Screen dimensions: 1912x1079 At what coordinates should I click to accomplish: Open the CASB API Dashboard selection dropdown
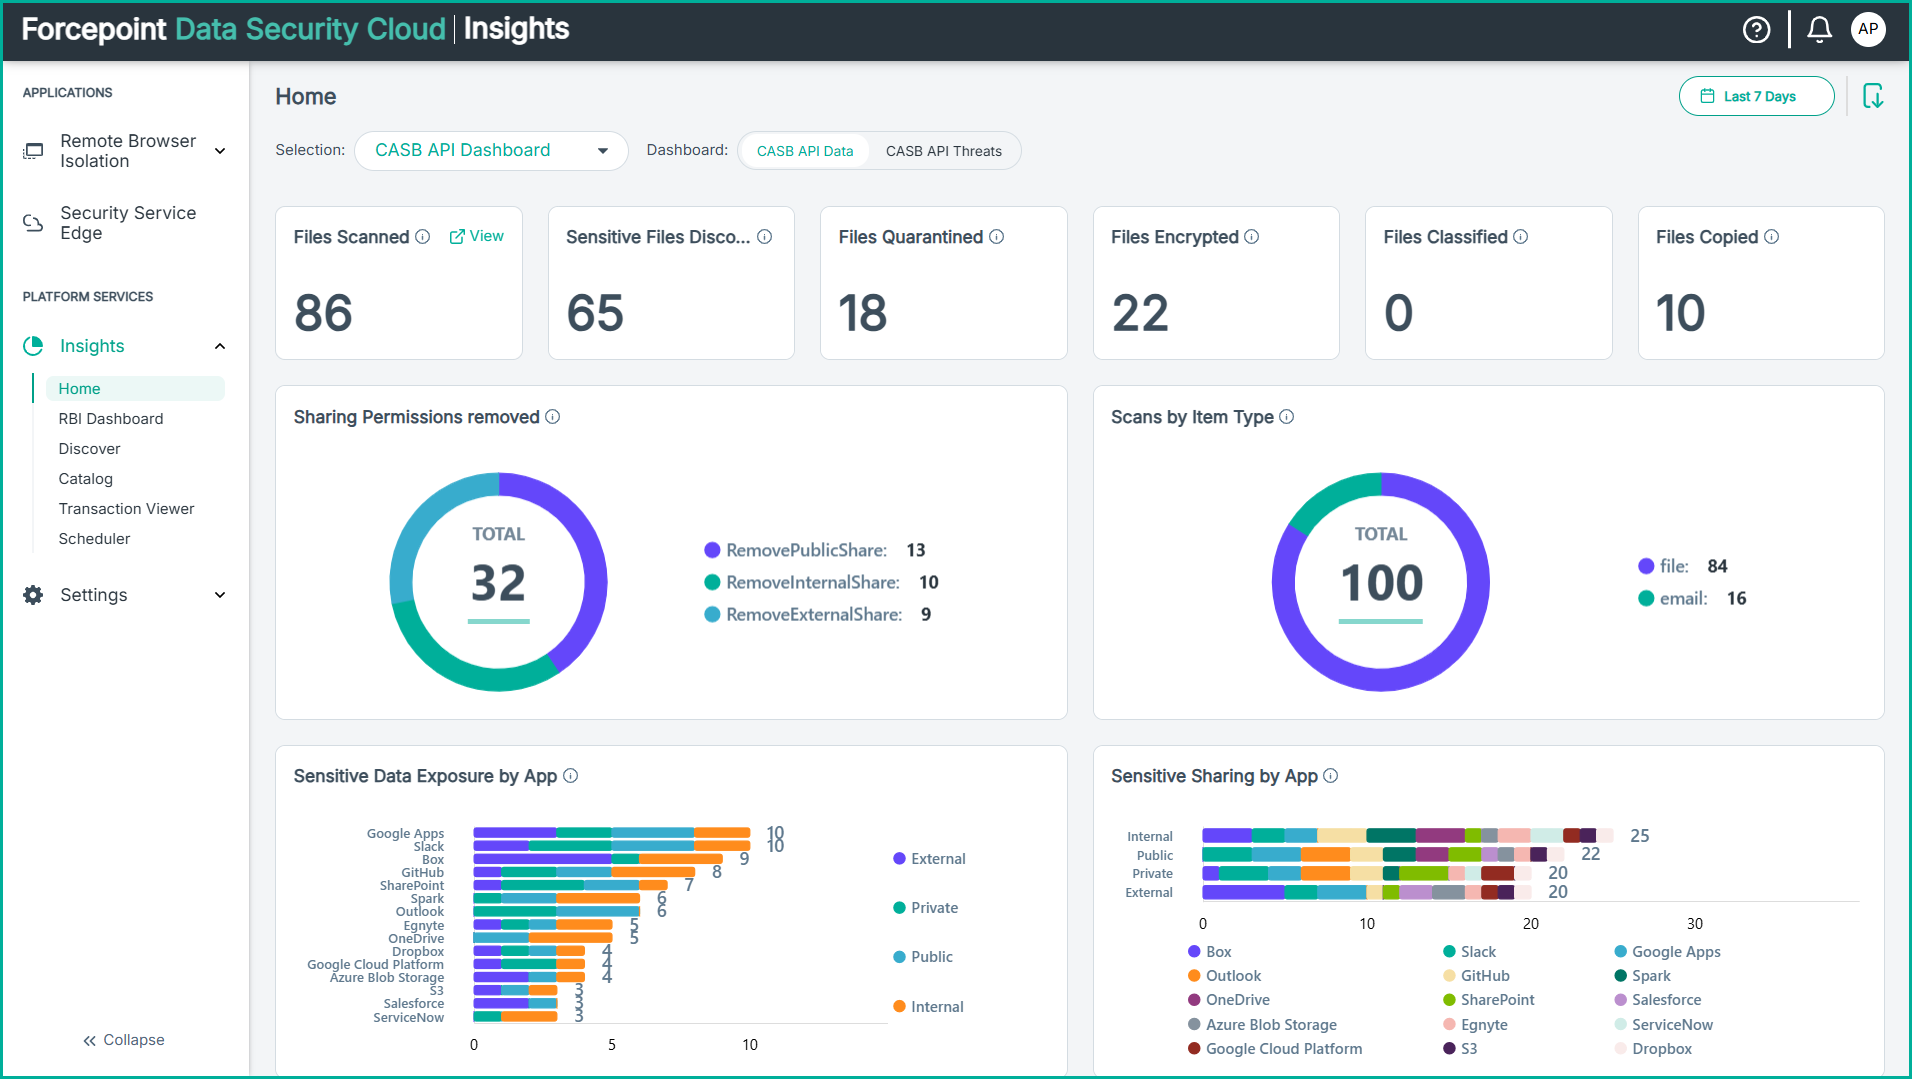491,150
